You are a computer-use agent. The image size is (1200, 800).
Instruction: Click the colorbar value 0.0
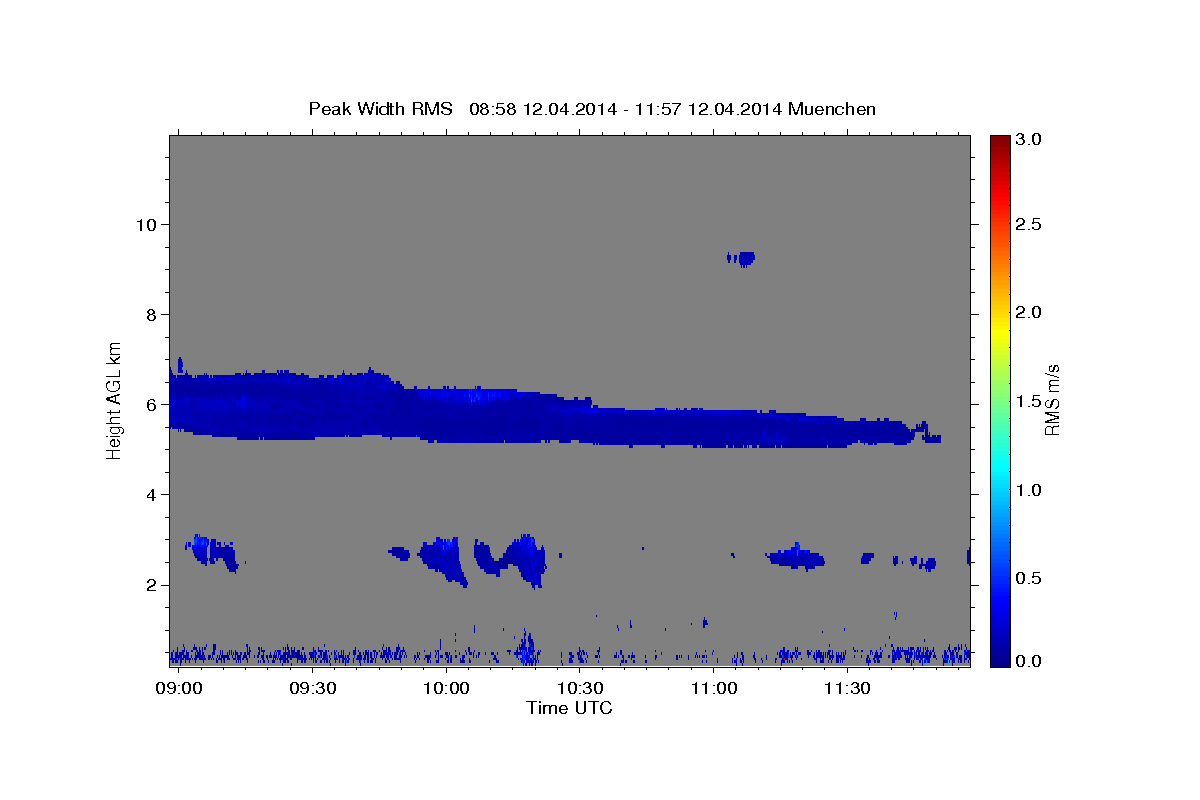click(x=1027, y=660)
